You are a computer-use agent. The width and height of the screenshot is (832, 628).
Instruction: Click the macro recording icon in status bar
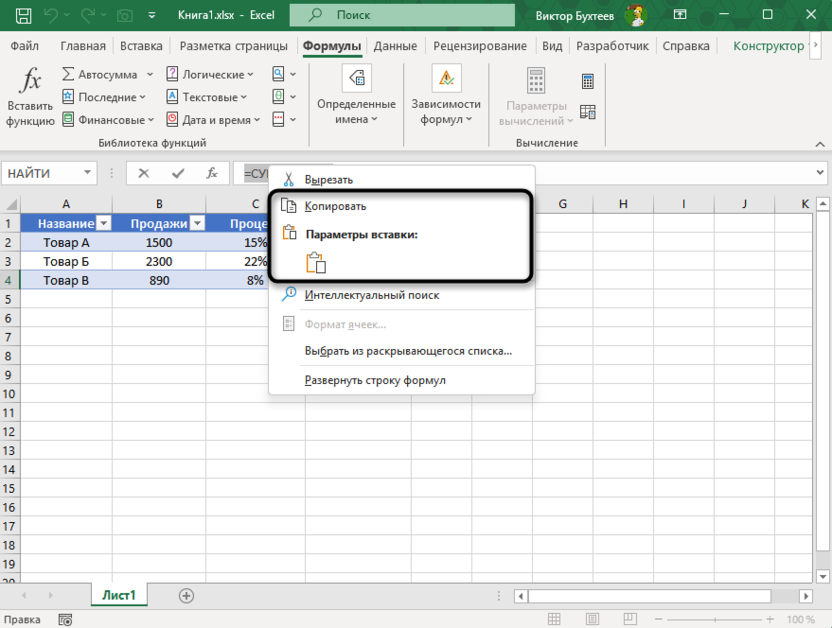click(65, 620)
